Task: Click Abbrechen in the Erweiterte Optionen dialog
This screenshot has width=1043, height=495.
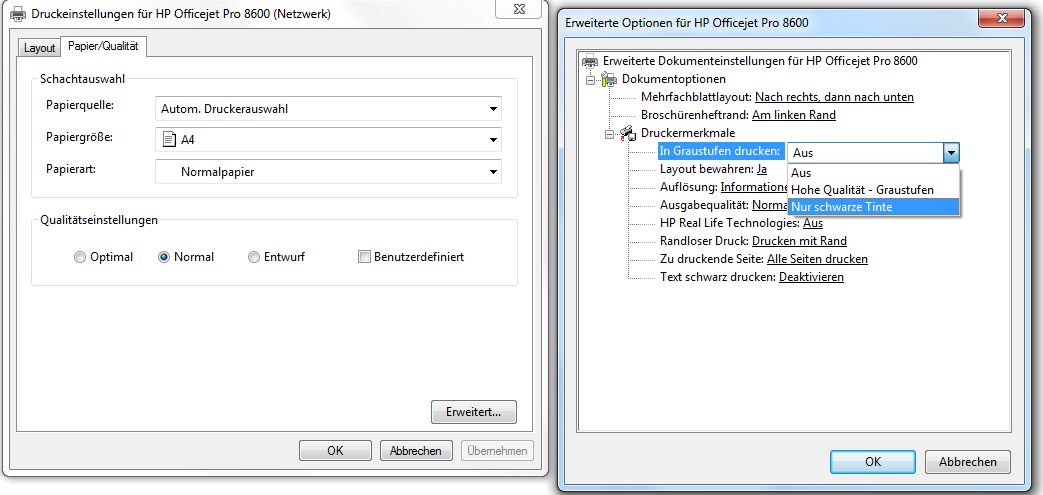Action: (968, 462)
